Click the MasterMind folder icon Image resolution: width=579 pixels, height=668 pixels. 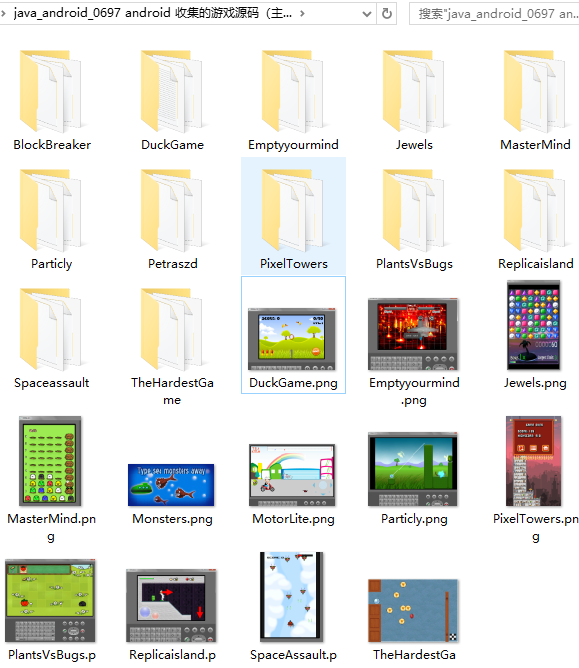(x=535, y=91)
